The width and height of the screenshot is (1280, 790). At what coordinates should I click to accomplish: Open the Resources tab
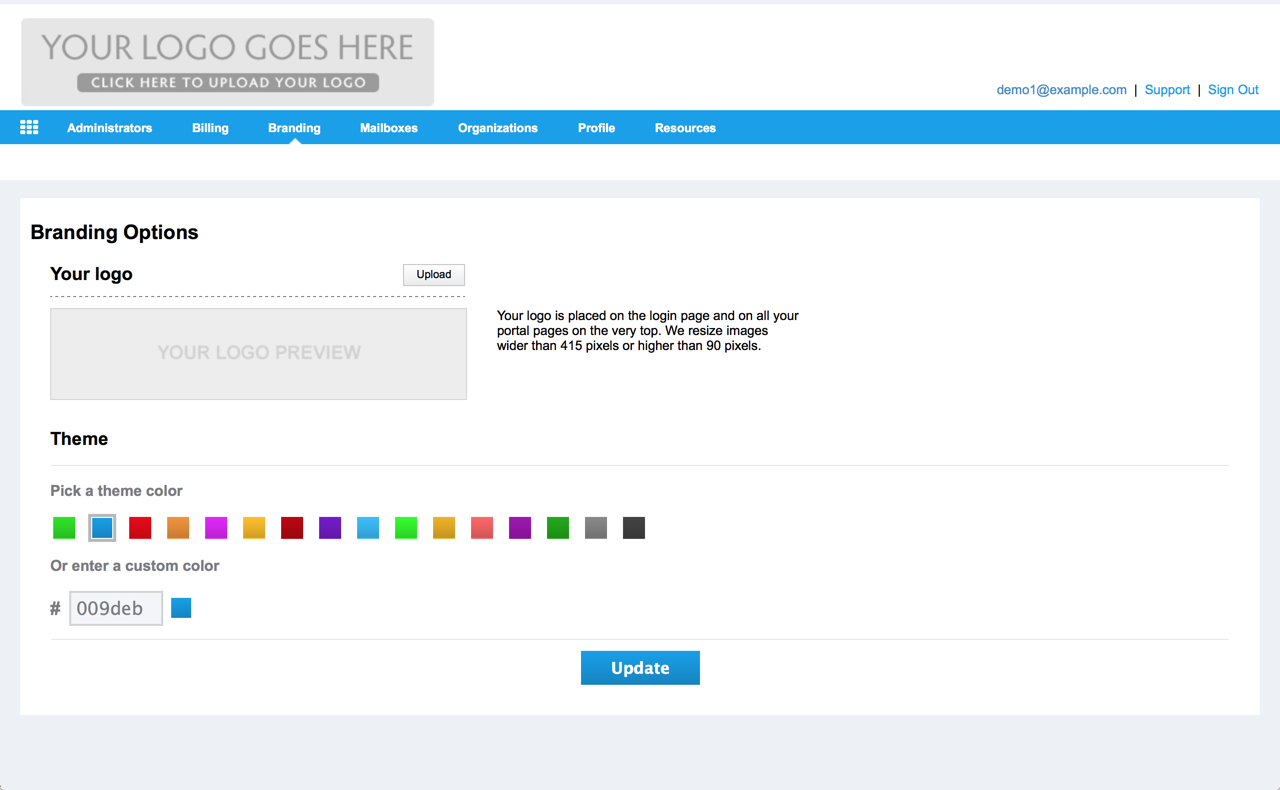coord(685,128)
